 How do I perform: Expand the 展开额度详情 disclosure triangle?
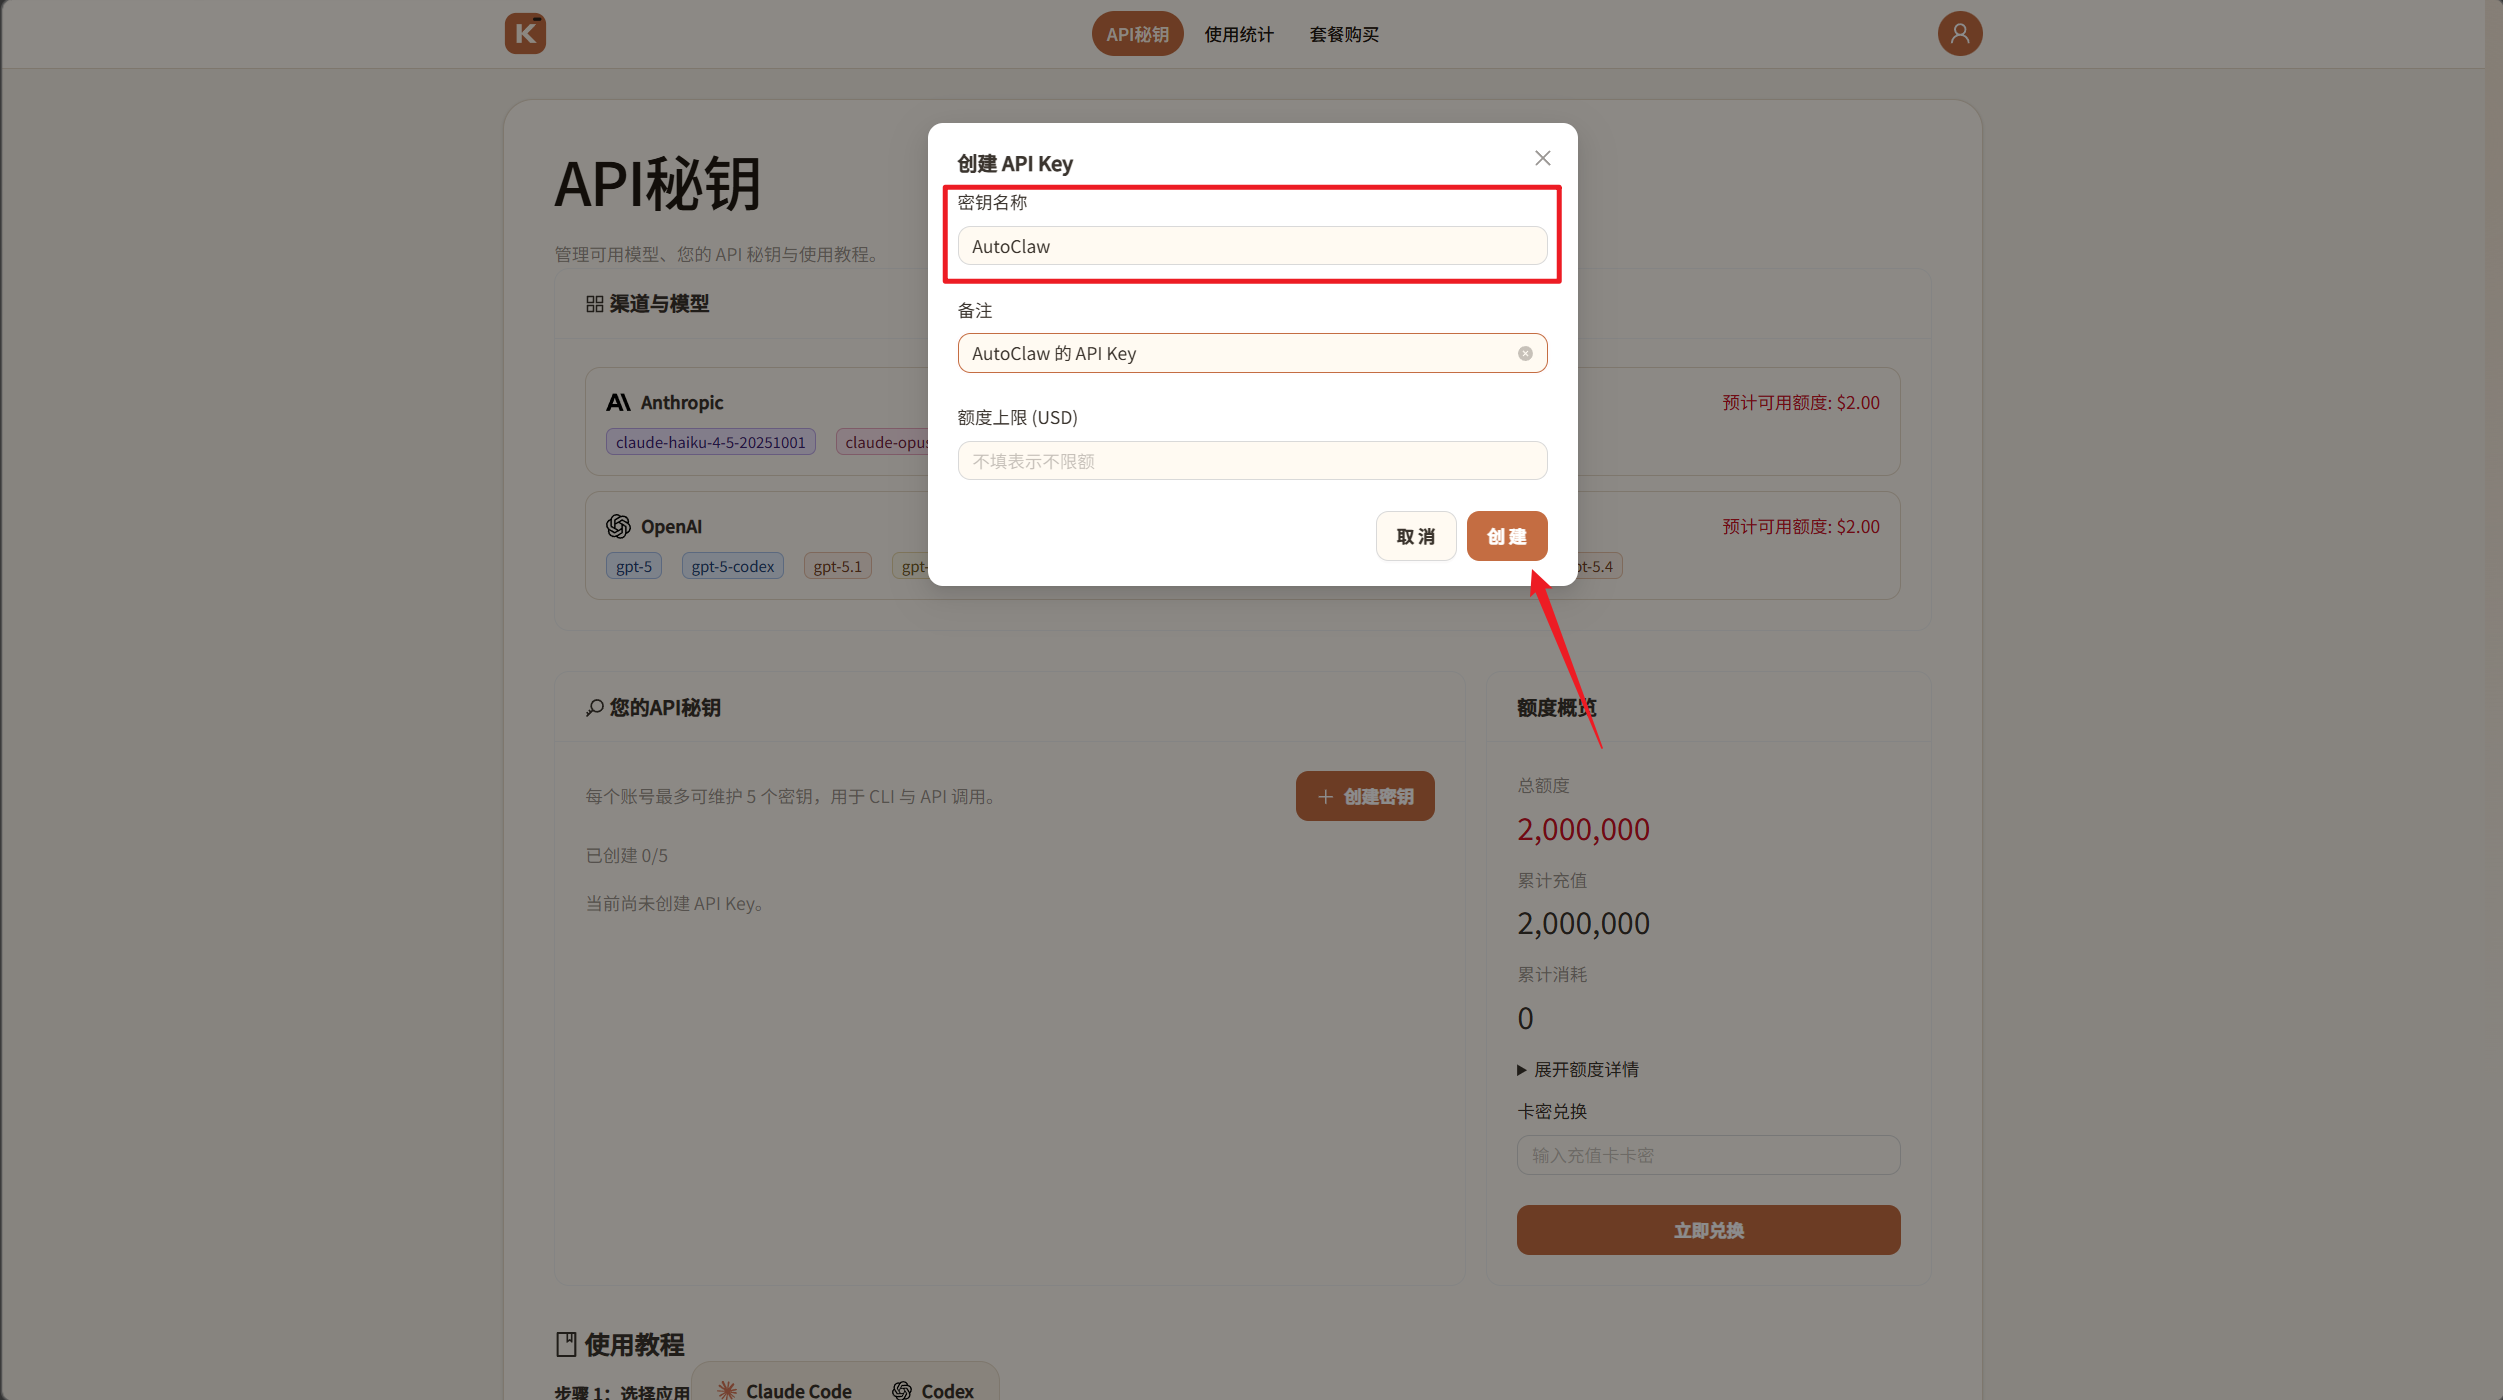[x=1521, y=1070]
